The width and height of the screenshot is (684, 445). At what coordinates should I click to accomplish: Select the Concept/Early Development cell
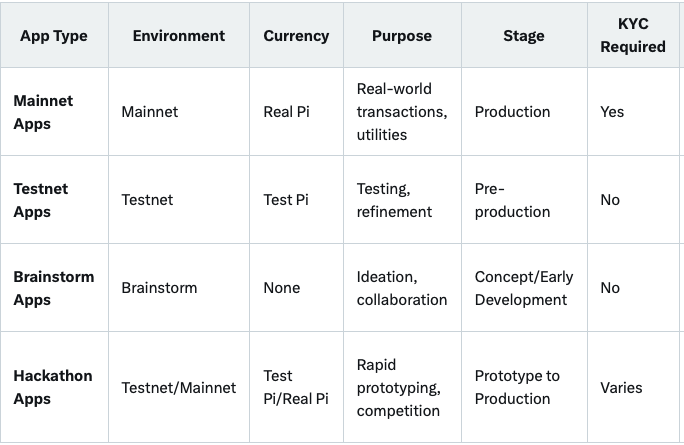click(524, 288)
